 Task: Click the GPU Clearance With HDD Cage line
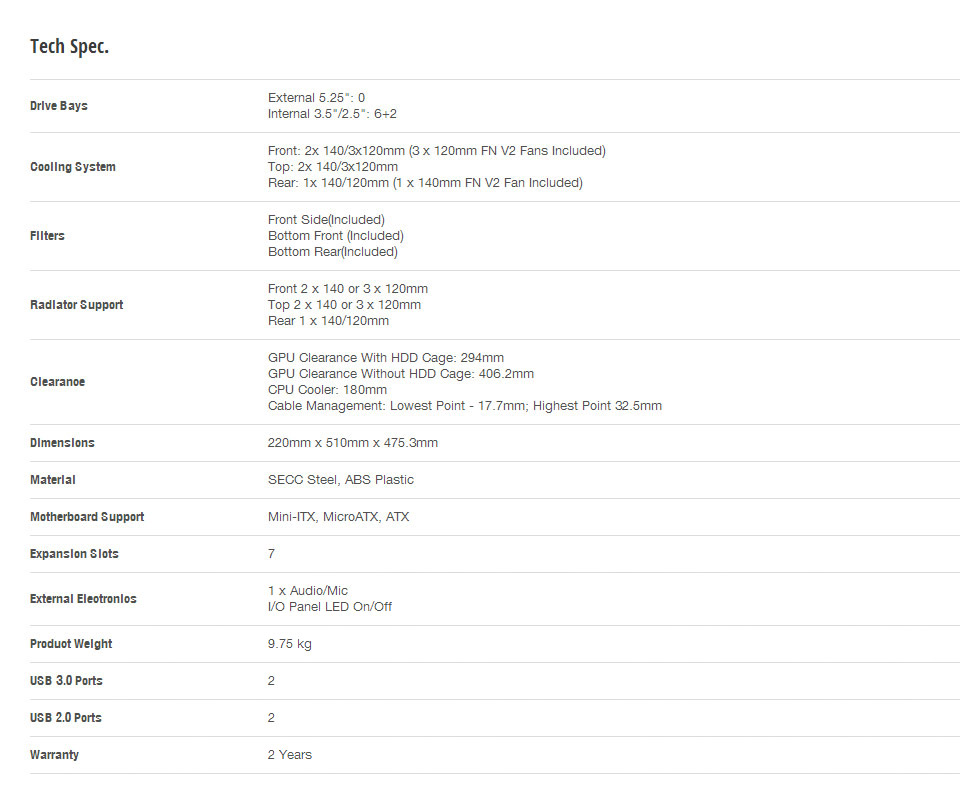(x=386, y=358)
